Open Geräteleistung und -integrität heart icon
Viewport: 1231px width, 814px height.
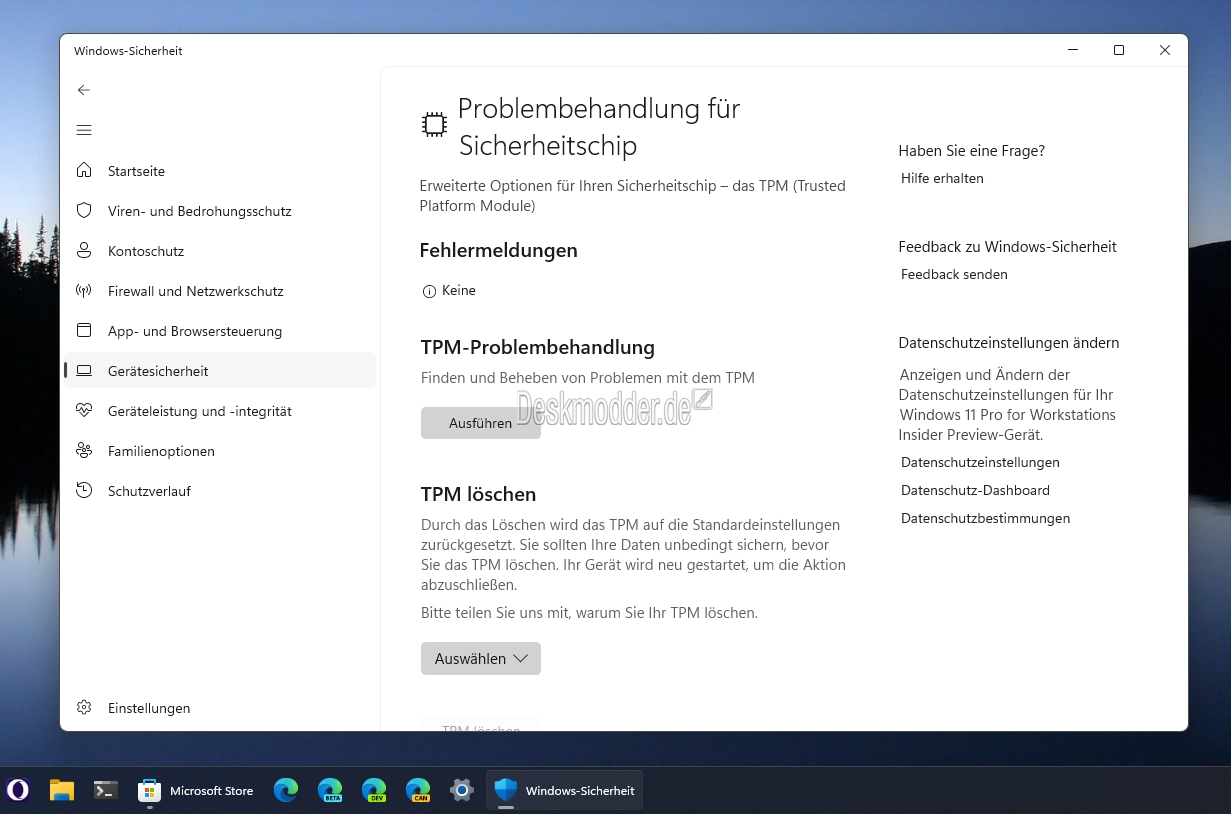84,411
